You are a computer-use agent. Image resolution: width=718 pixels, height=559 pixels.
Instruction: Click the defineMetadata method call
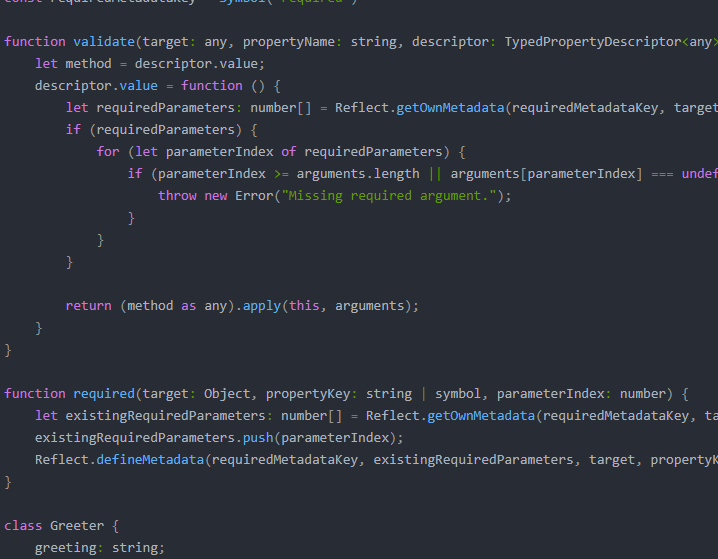tap(150, 459)
